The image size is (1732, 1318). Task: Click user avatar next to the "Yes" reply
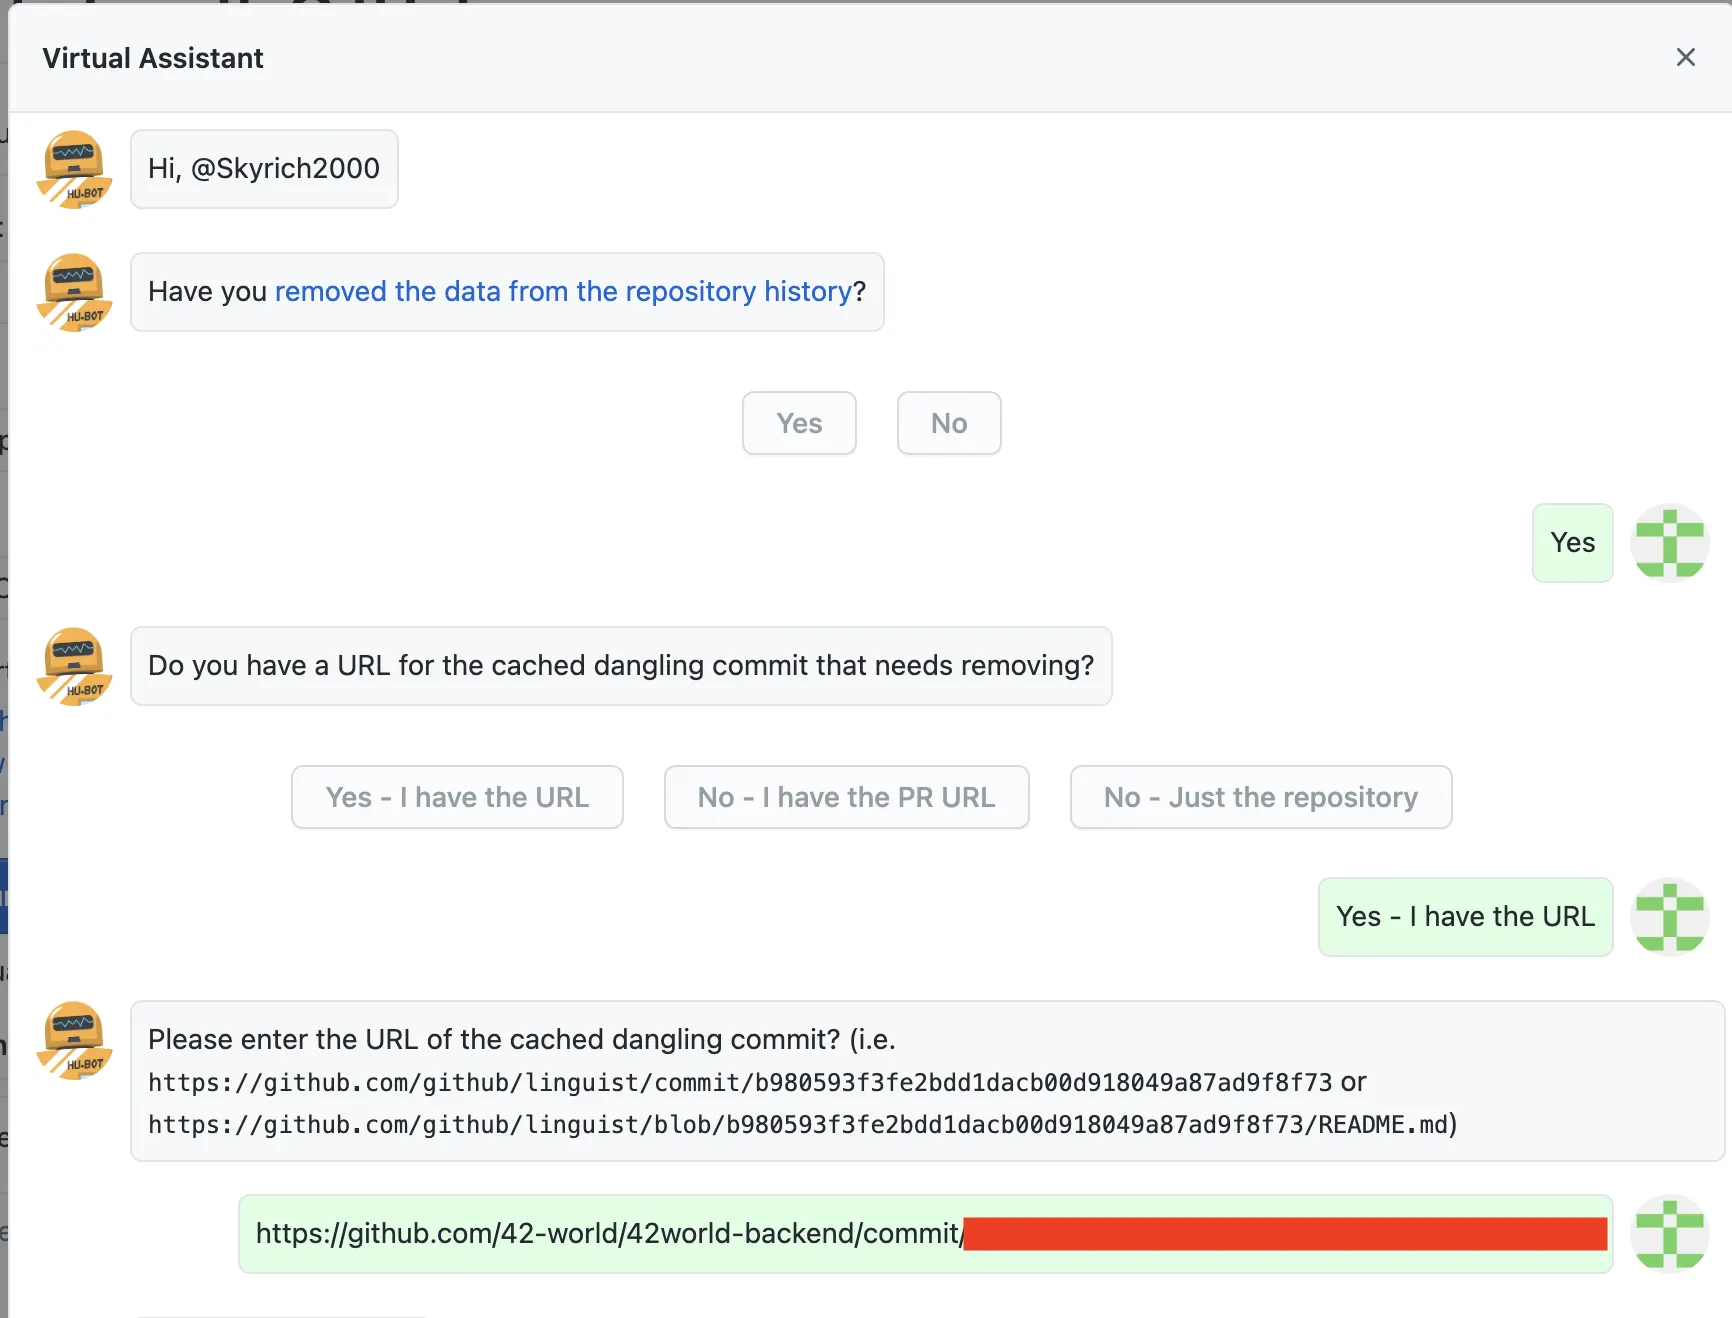click(x=1669, y=543)
